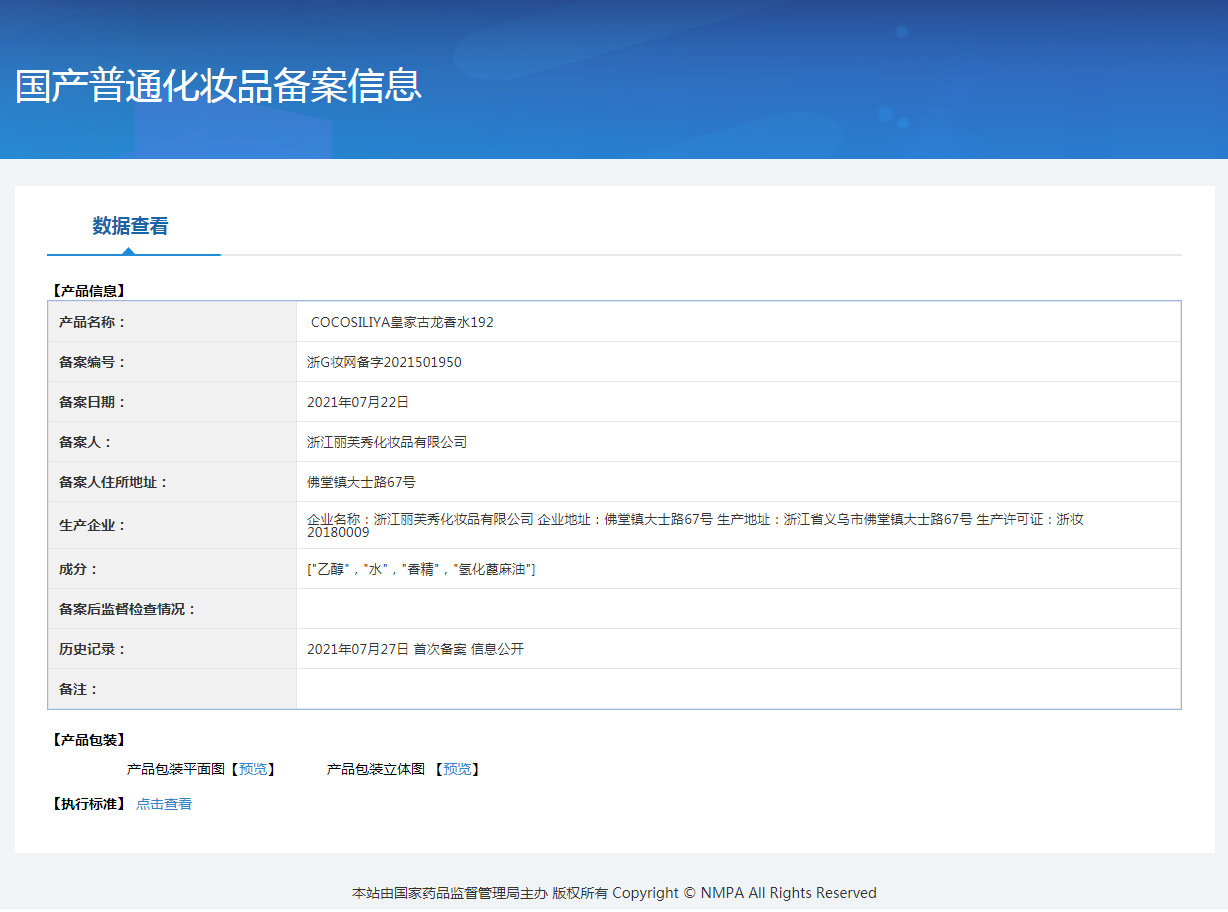Click the 备案人住所地址 row label
1228x912 pixels.
click(114, 482)
